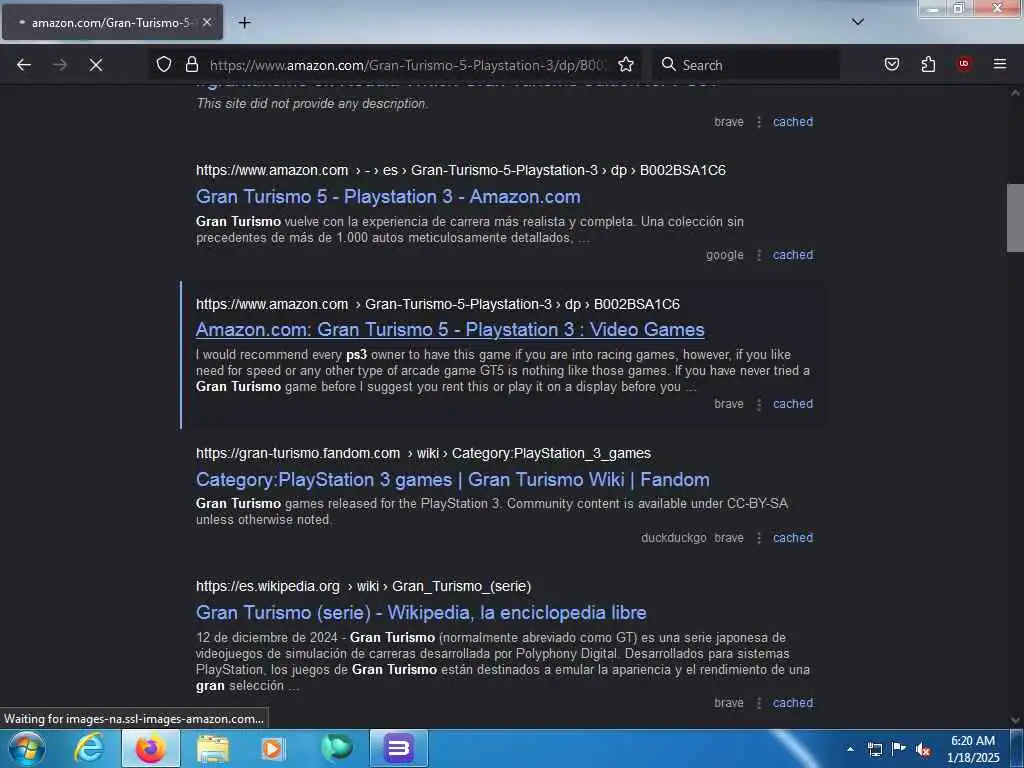The height and width of the screenshot is (768, 1024).
Task: Click the muted volume speaker tray icon
Action: (923, 749)
